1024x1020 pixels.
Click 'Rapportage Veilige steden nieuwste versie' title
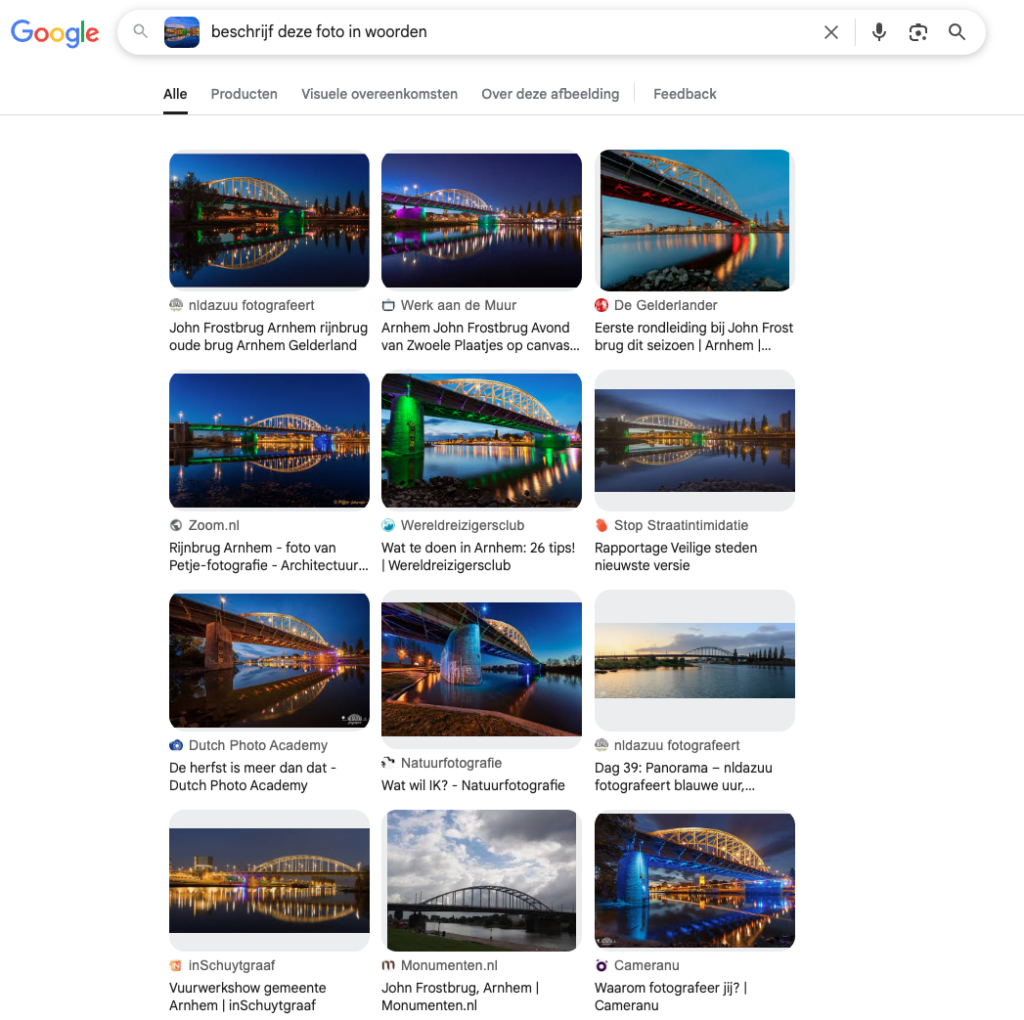tap(675, 556)
